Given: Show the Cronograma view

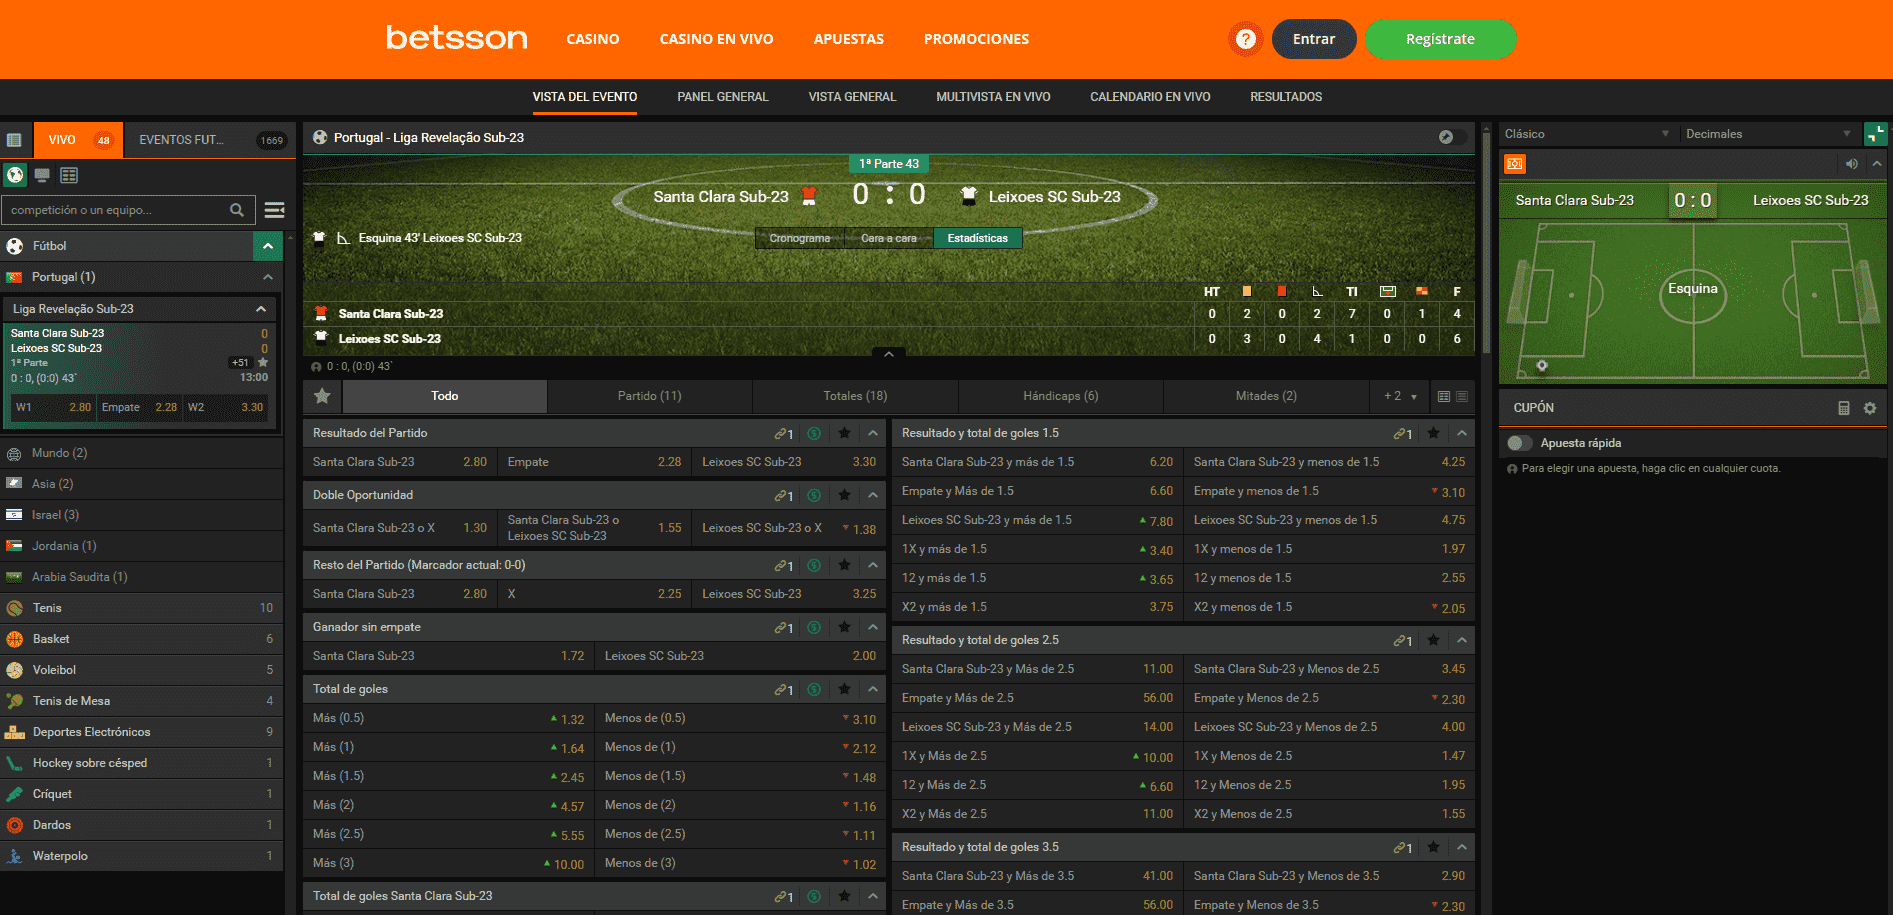Looking at the screenshot, I should pos(799,238).
